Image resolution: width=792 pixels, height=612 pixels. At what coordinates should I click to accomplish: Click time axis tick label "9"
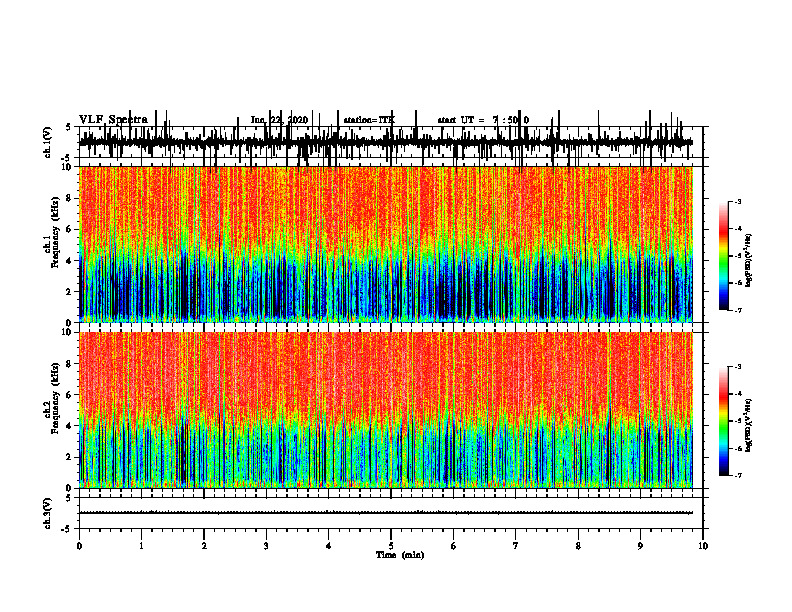click(x=640, y=546)
